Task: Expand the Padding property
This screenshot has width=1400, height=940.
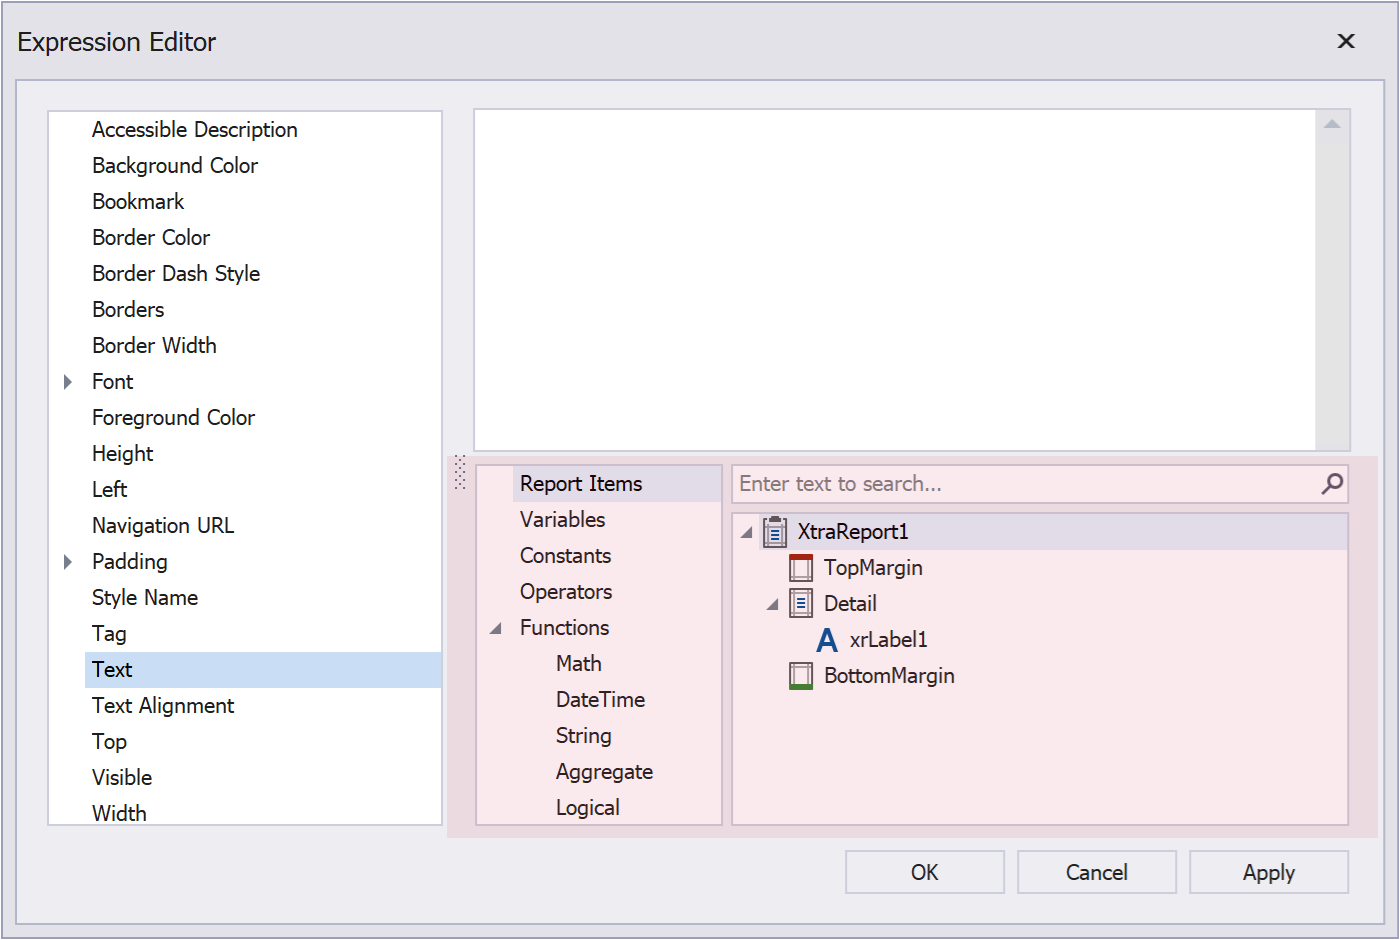Action: point(67,561)
